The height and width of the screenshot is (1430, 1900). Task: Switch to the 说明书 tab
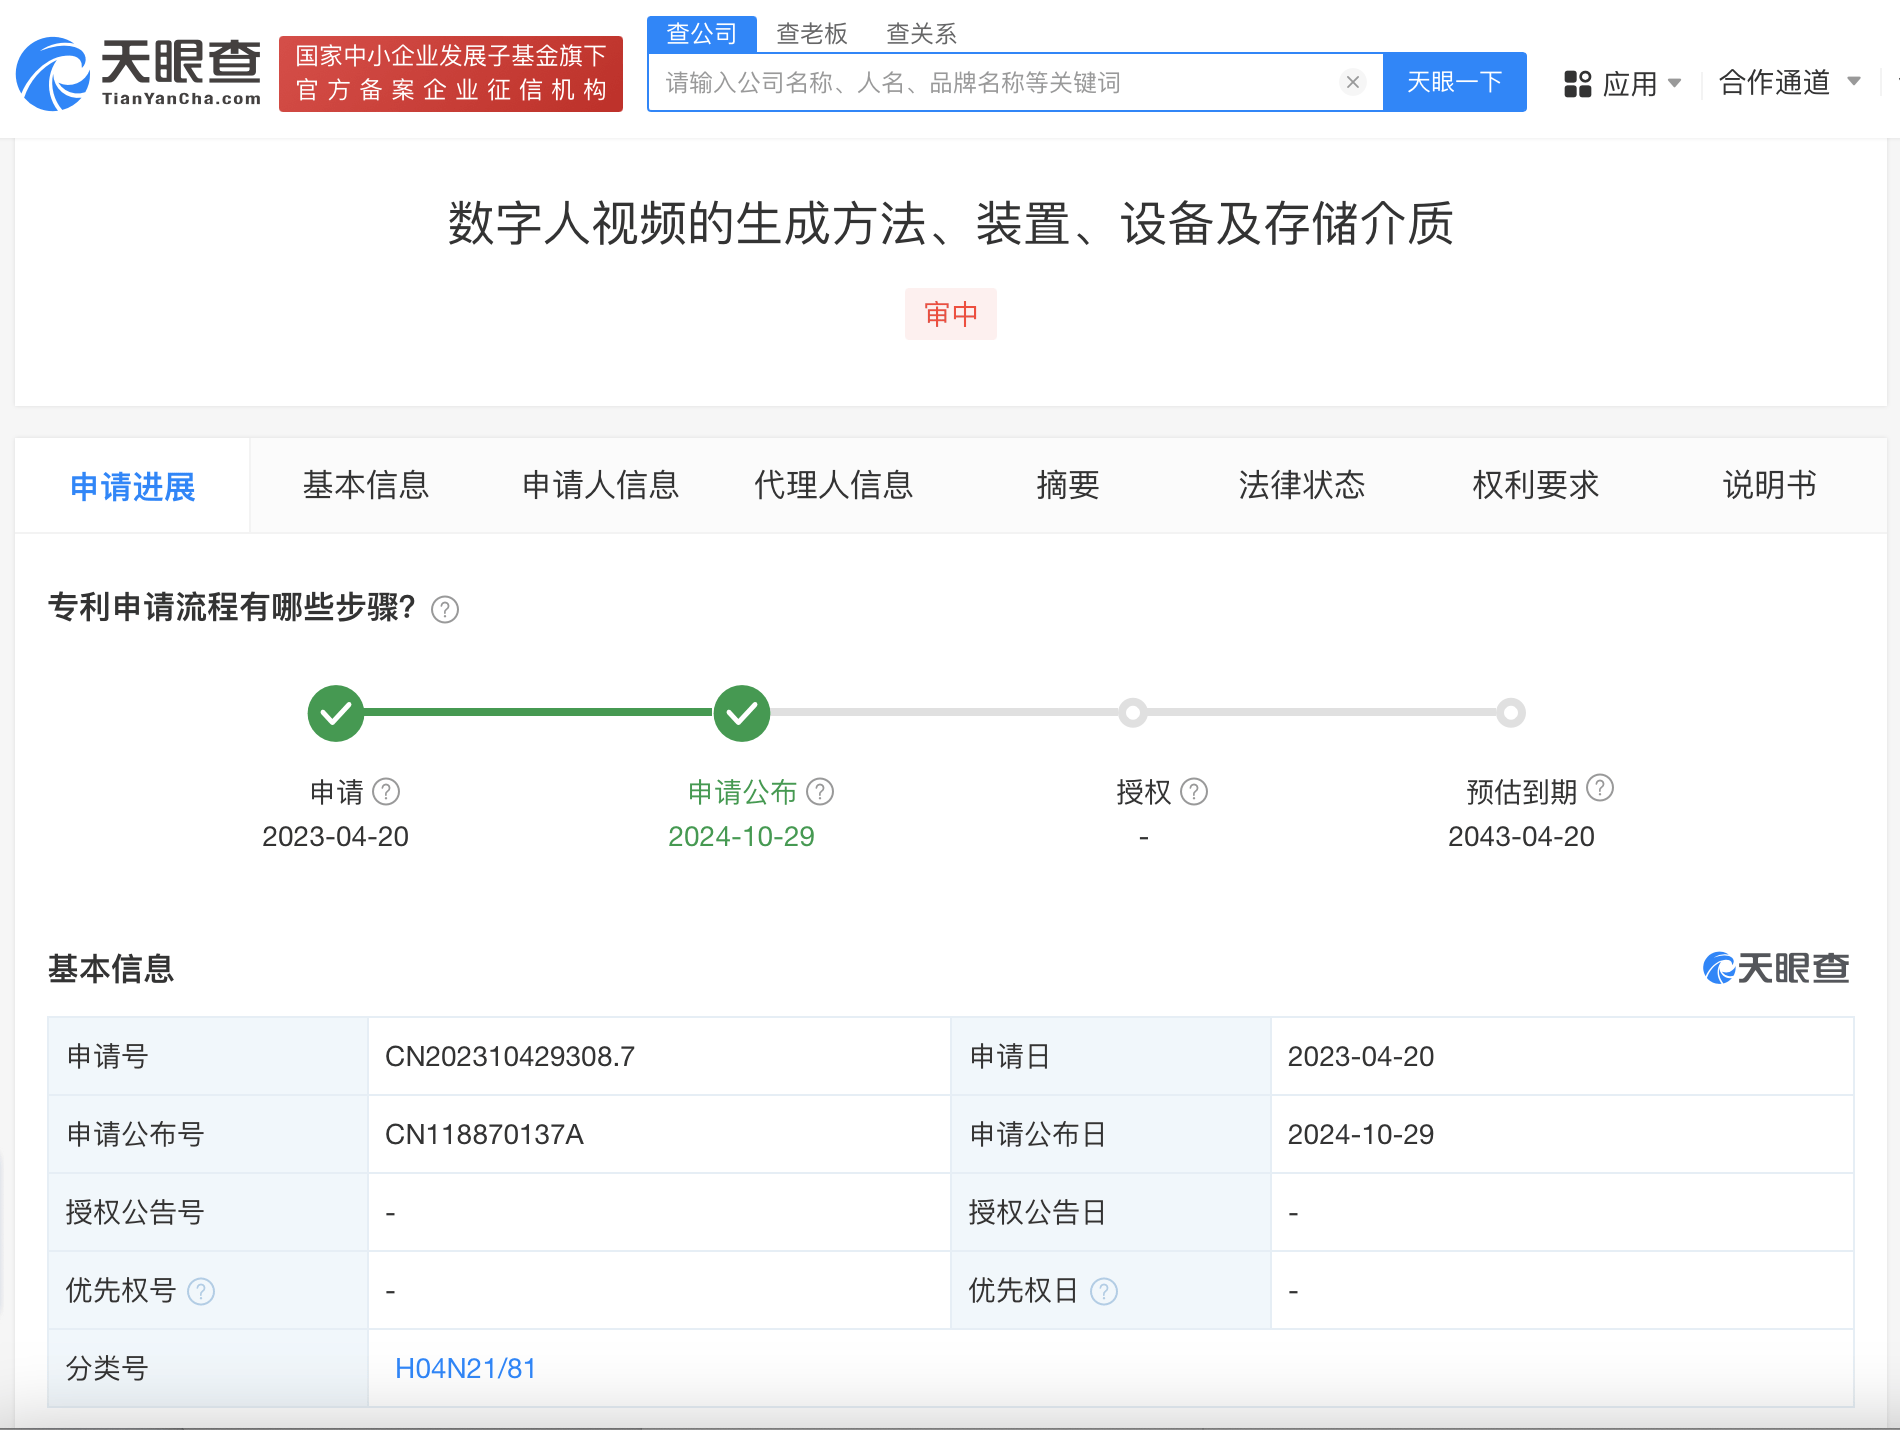click(1770, 485)
